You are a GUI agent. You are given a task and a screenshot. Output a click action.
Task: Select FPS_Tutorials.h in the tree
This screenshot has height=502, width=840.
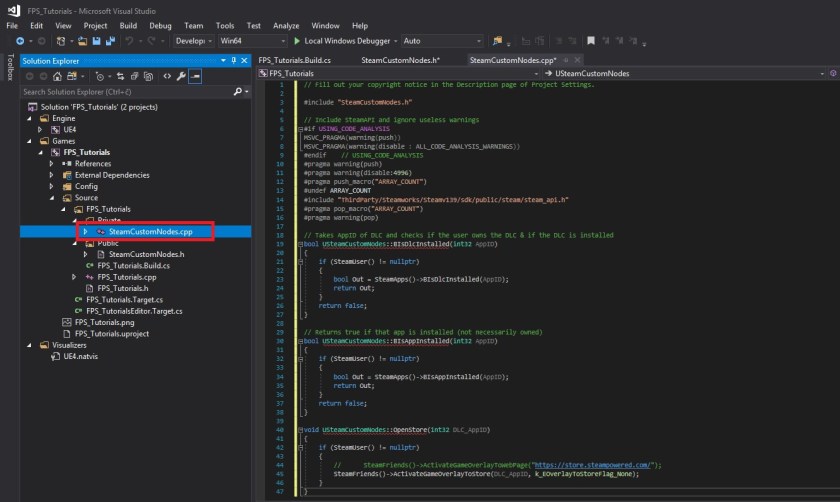[x=123, y=288]
